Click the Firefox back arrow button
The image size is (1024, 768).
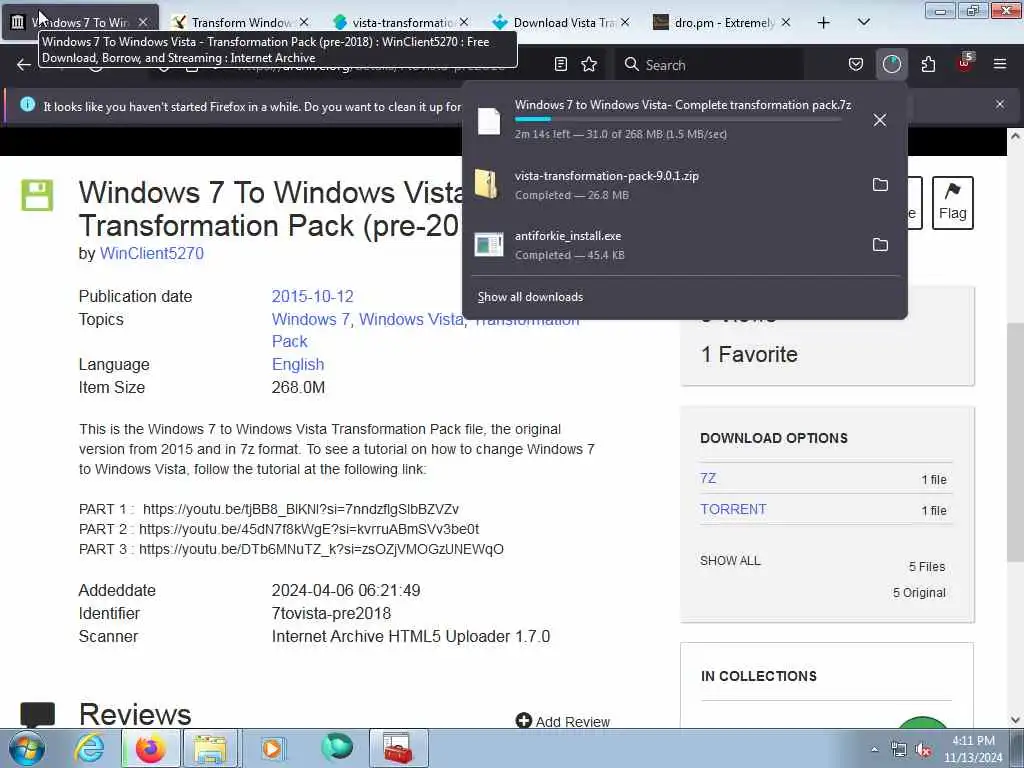coord(24,65)
